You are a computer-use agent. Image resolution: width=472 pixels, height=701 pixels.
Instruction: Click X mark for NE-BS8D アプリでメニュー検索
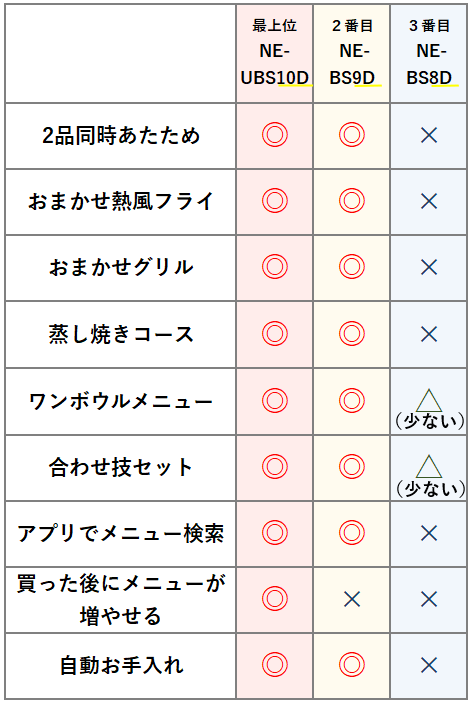429,533
